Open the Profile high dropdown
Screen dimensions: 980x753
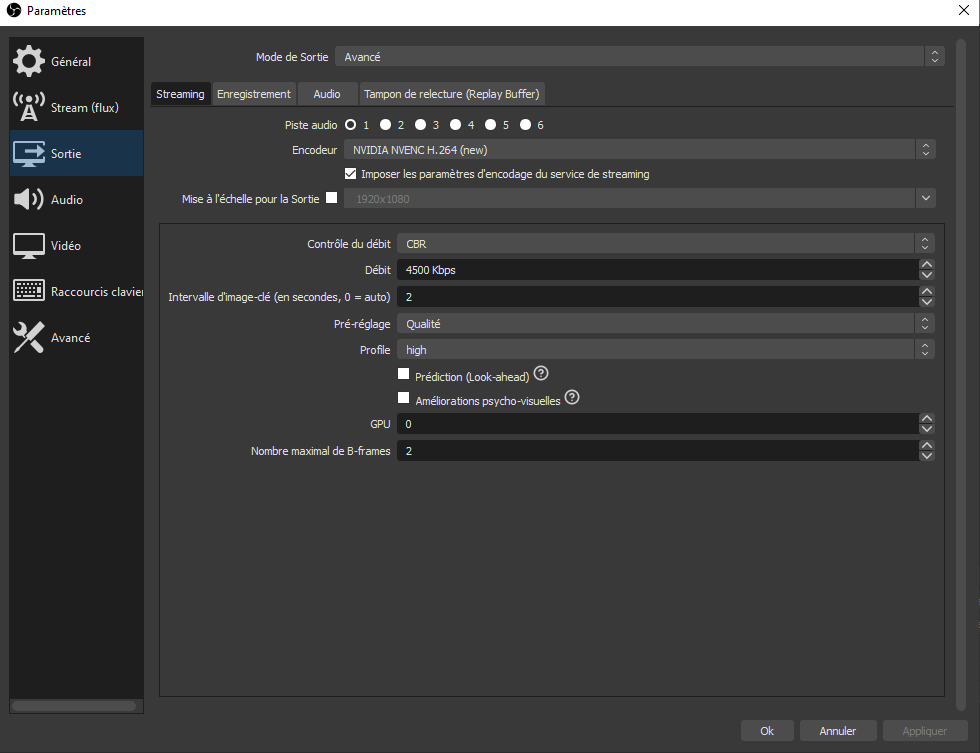coord(666,350)
